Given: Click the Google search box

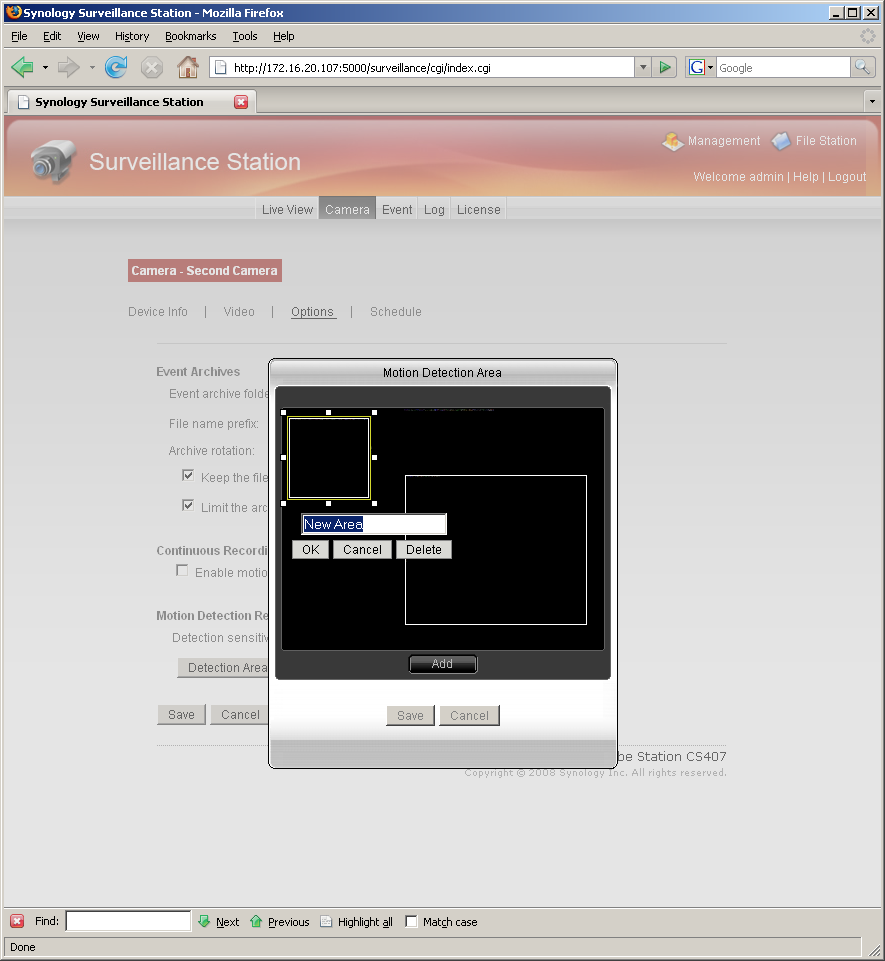Looking at the screenshot, I should click(783, 67).
